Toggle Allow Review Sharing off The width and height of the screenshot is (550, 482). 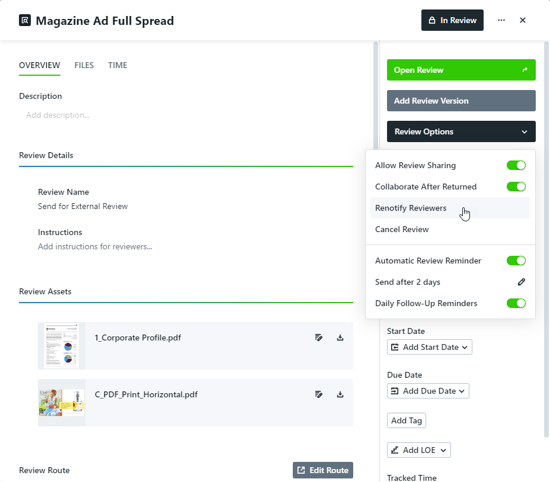click(516, 165)
